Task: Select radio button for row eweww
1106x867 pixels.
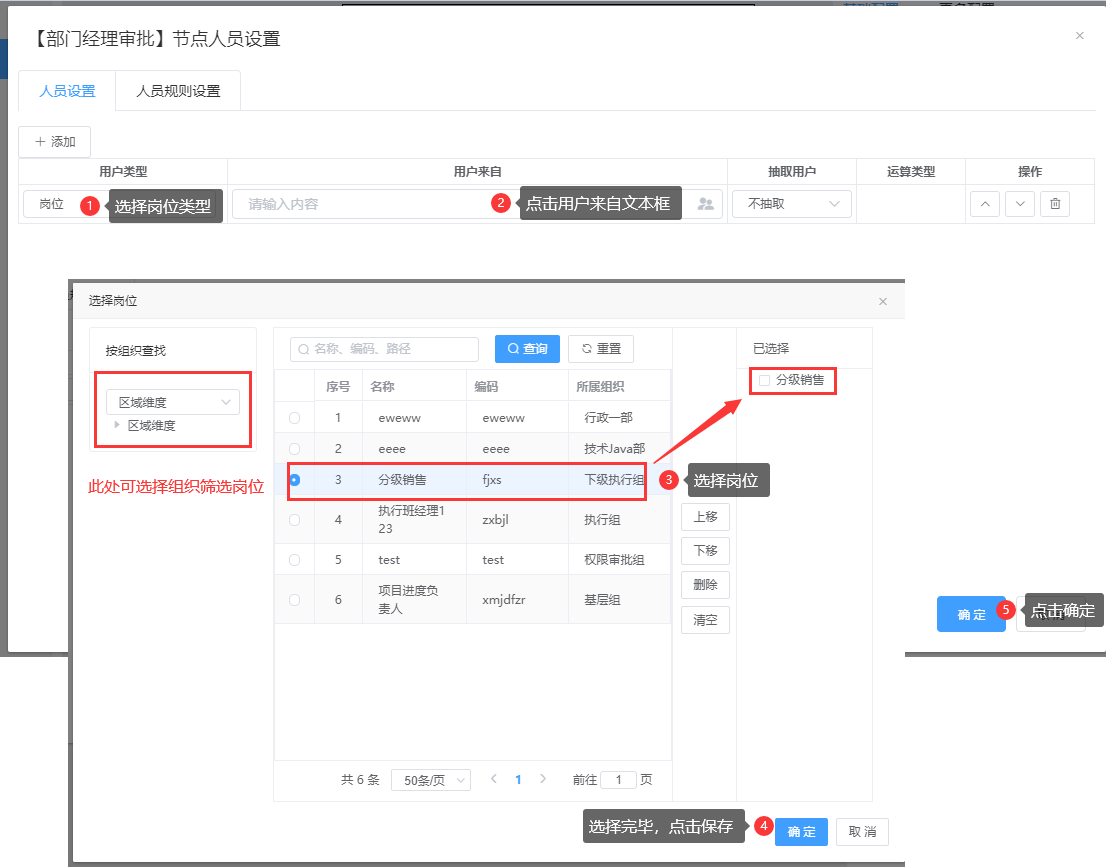Action: click(294, 418)
